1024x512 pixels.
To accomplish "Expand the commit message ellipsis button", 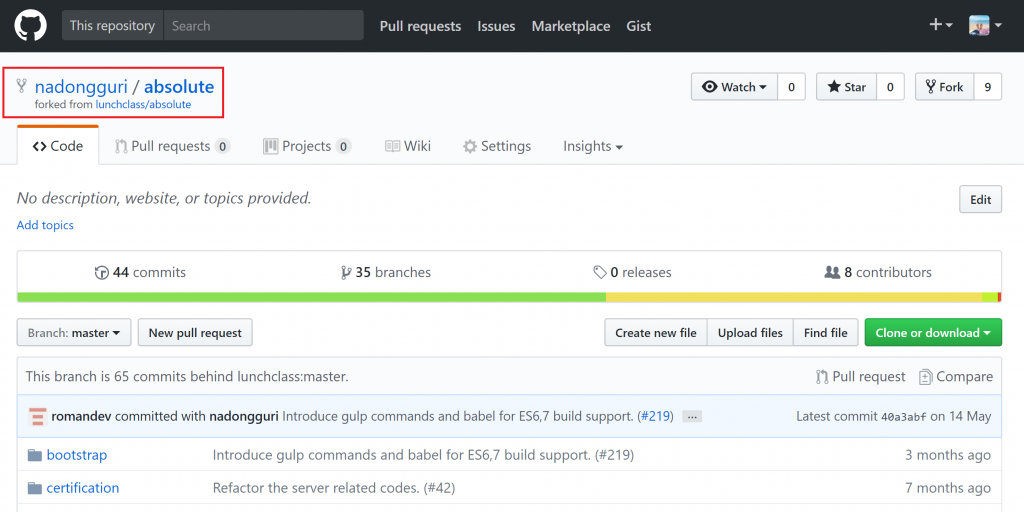I will pos(692,417).
